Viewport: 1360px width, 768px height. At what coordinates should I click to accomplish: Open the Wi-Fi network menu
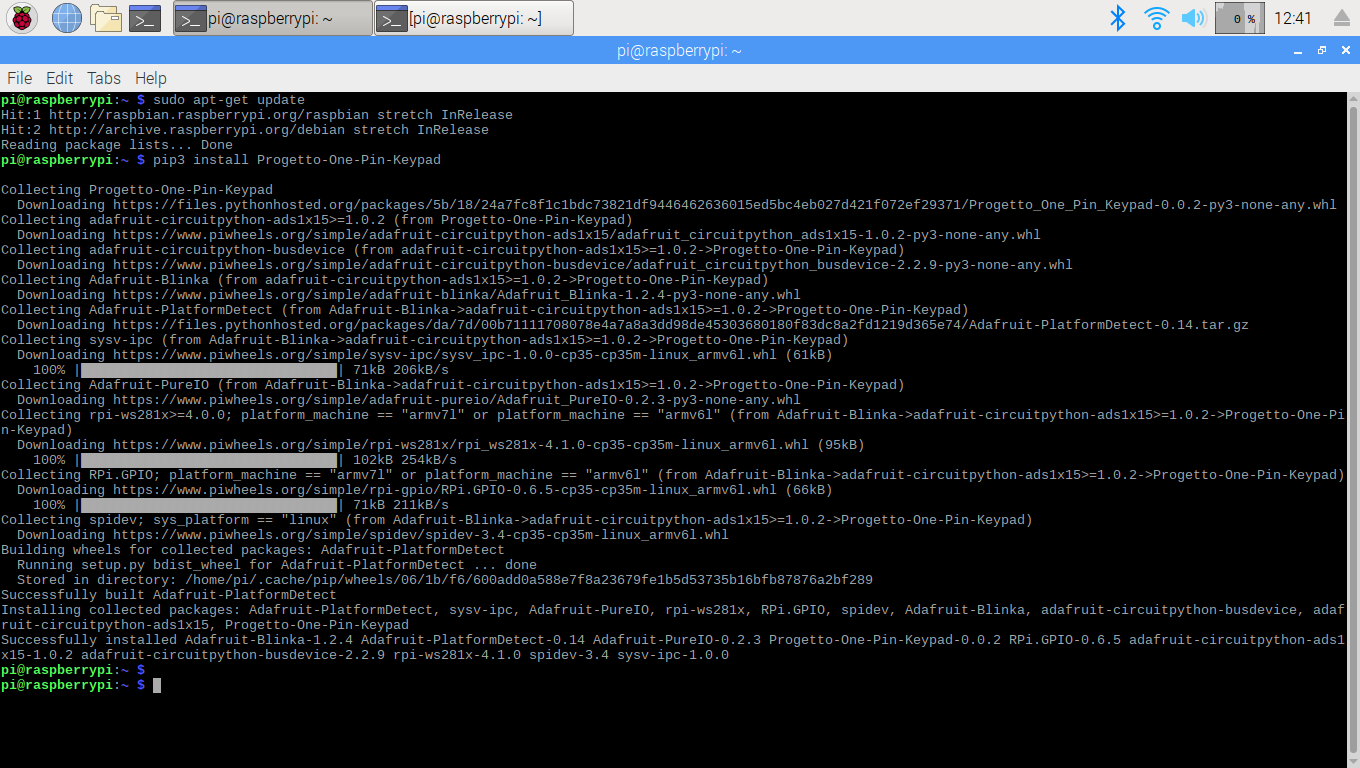1157,18
